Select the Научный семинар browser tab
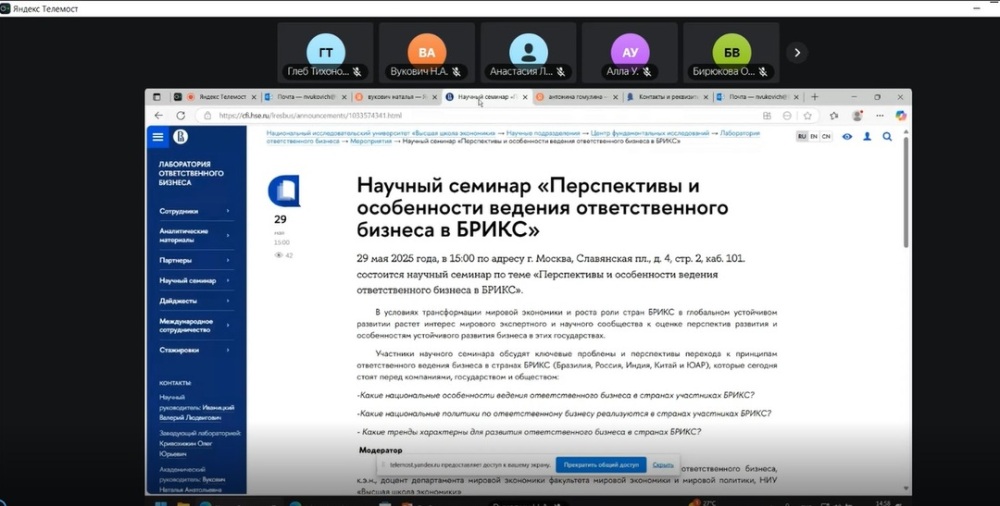 click(486, 97)
